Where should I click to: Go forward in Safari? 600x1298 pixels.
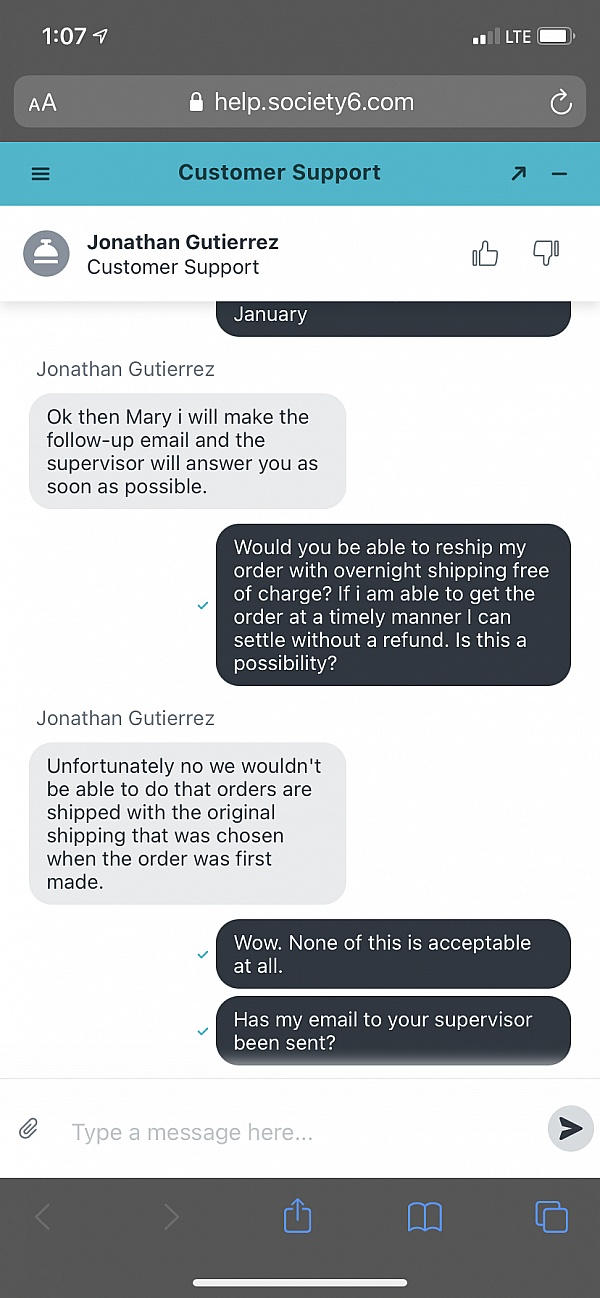click(x=171, y=1217)
